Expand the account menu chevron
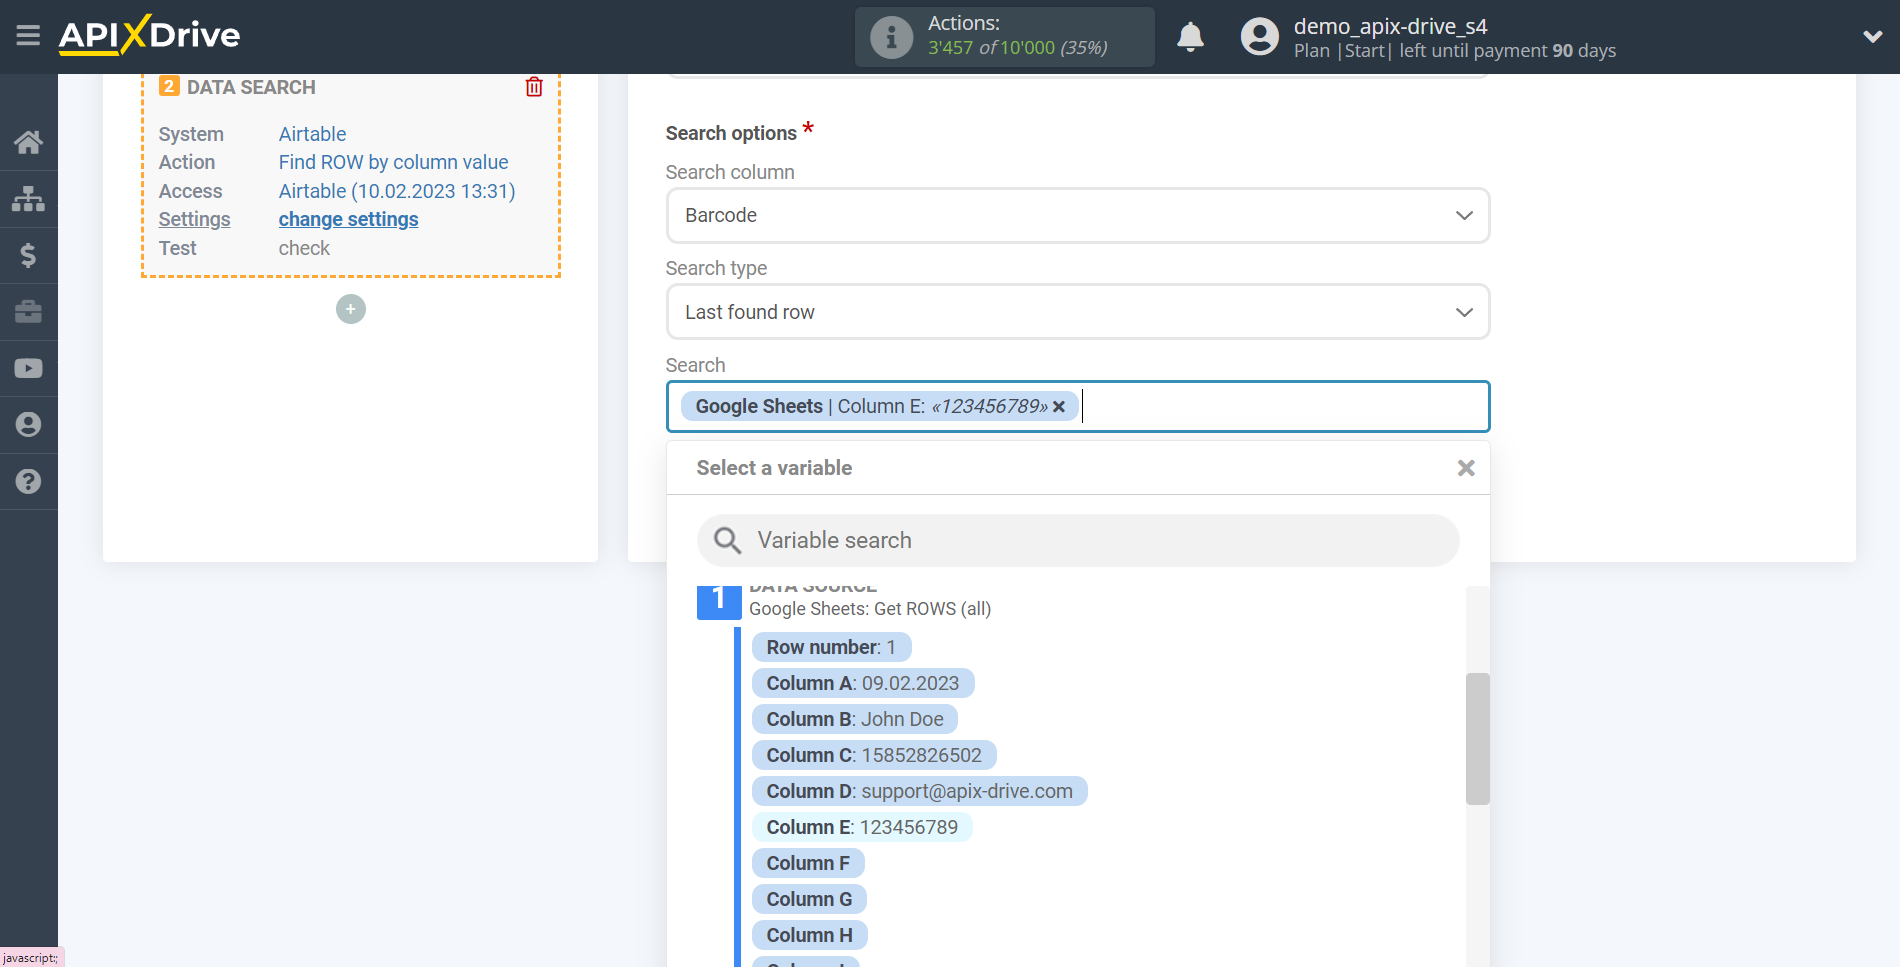1900x967 pixels. 1872,37
